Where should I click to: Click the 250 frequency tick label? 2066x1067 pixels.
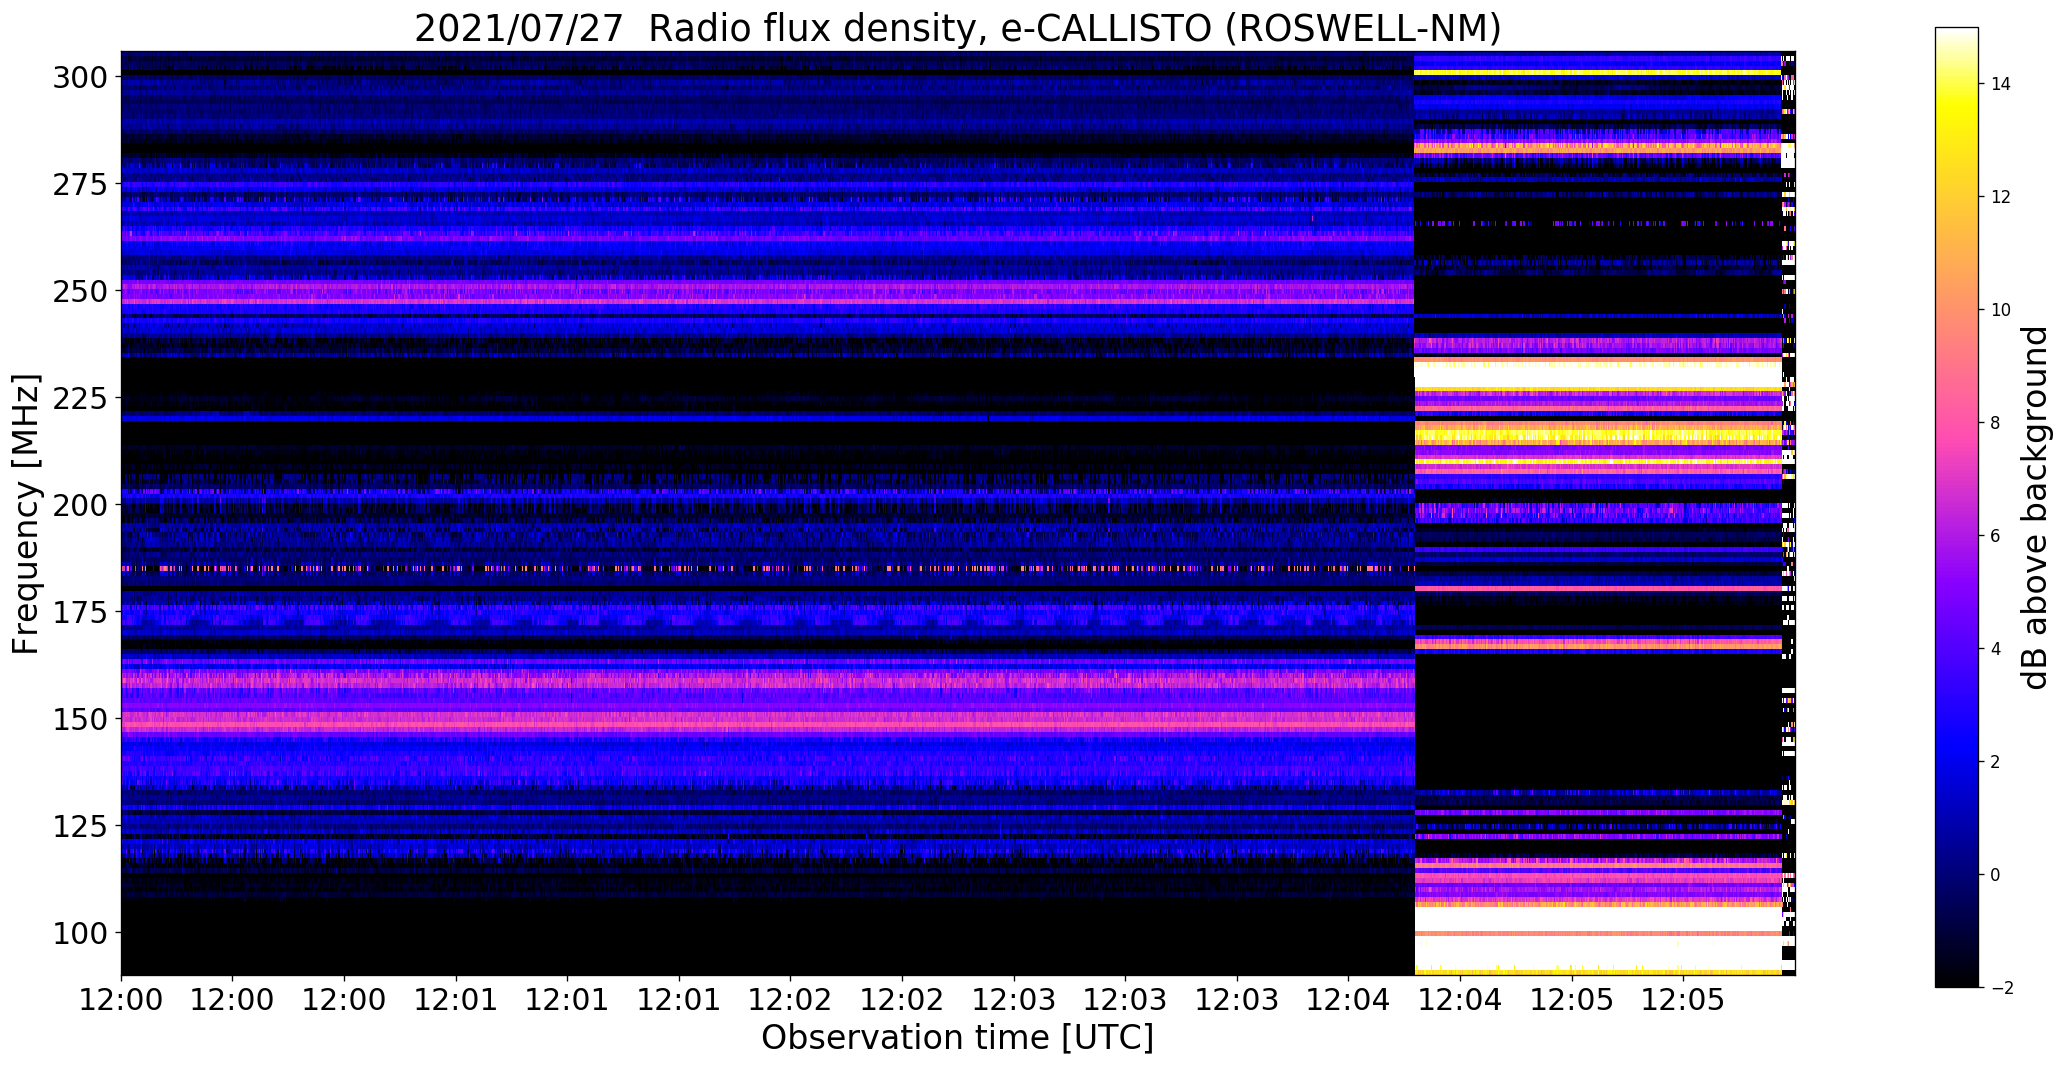(x=82, y=292)
